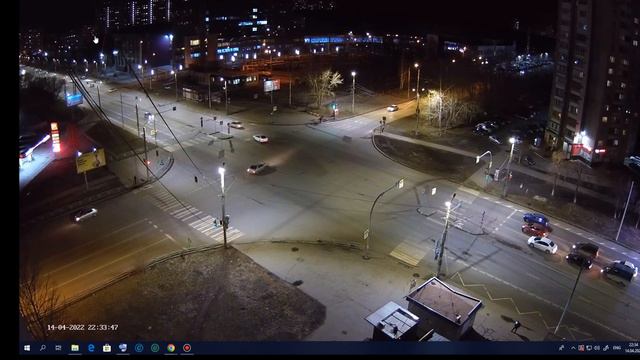Open the green circular app in the taskbar

coord(155,348)
